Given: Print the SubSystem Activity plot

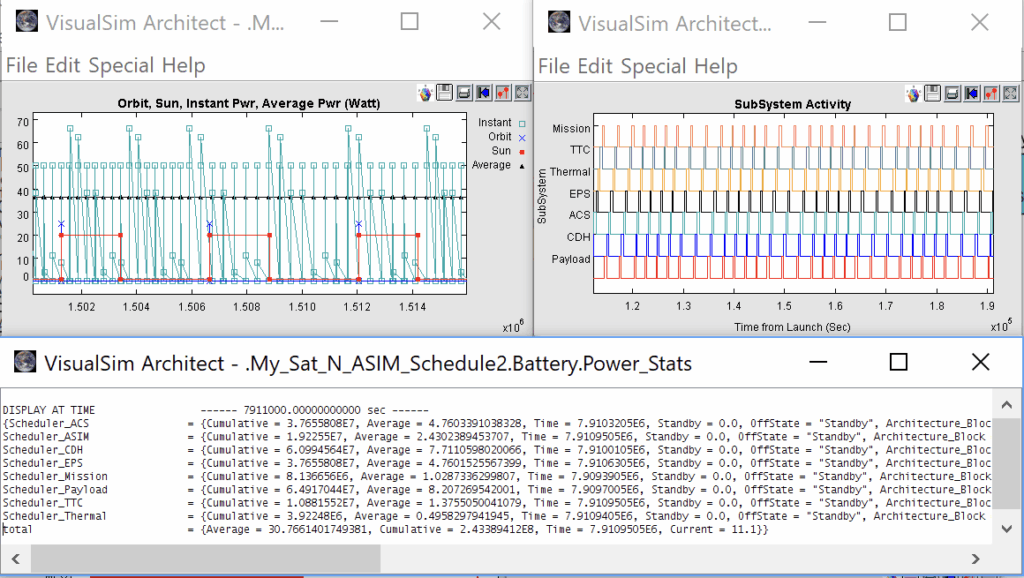Looking at the screenshot, I should tap(951, 93).
